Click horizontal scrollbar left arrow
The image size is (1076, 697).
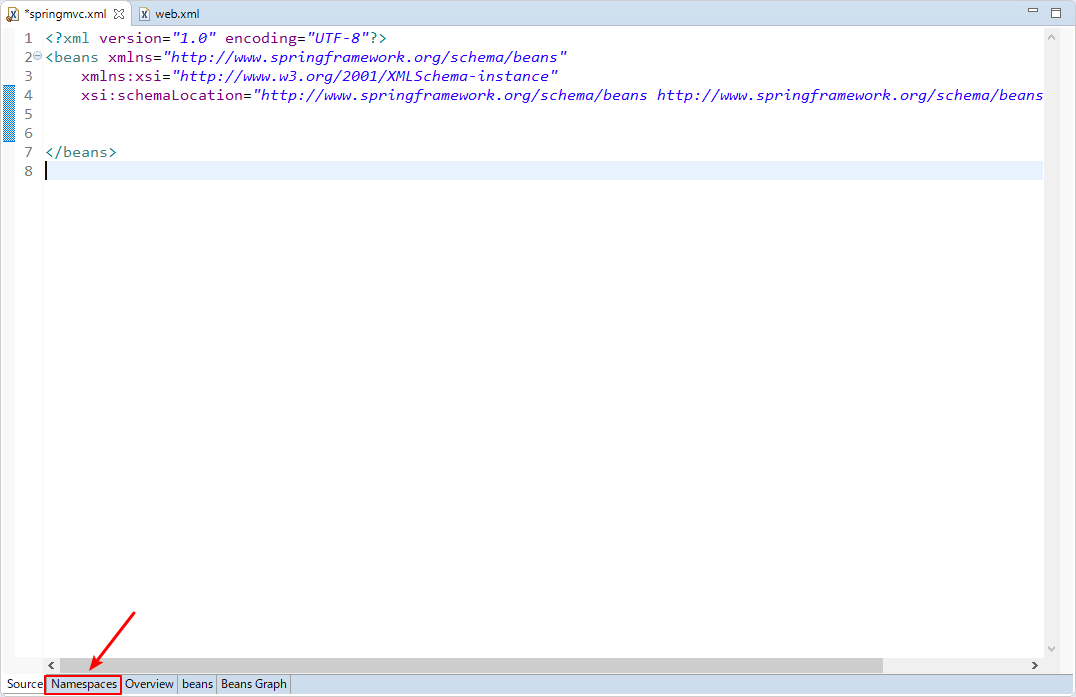(x=51, y=665)
